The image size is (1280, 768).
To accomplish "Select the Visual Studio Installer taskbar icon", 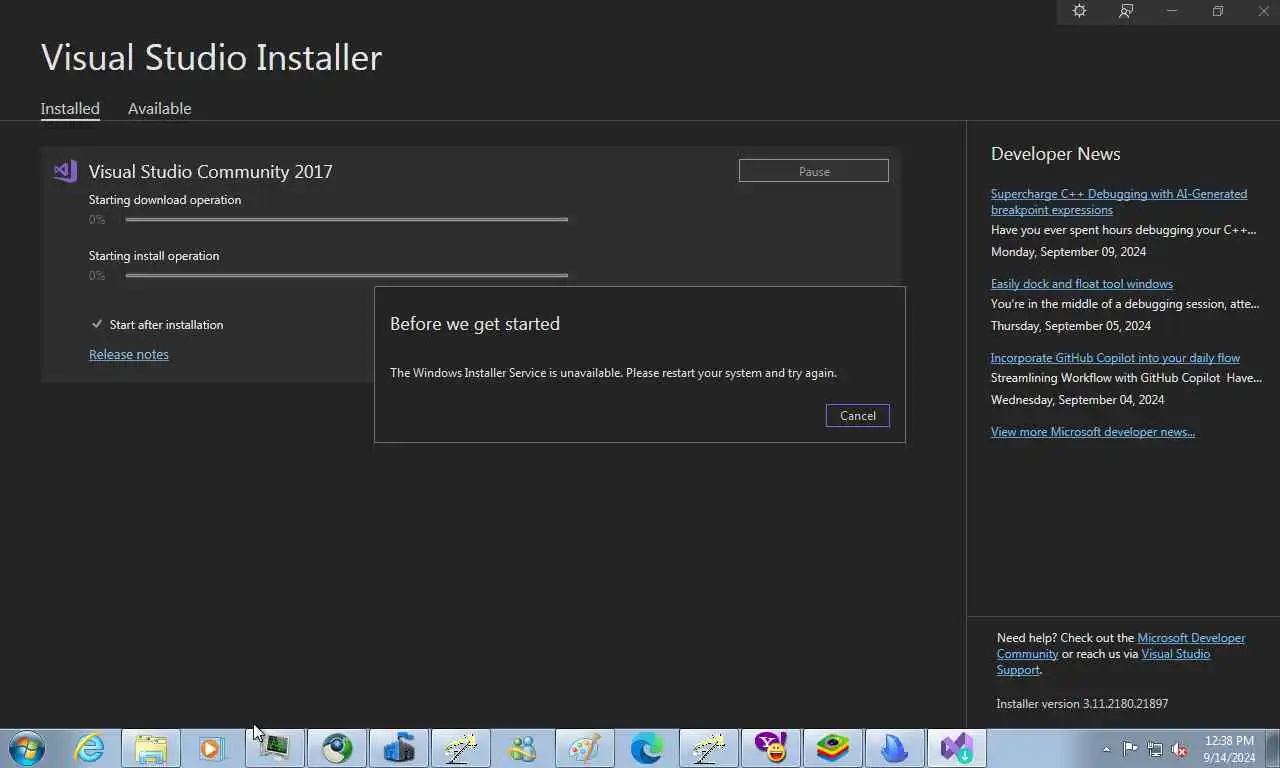I will pos(957,748).
